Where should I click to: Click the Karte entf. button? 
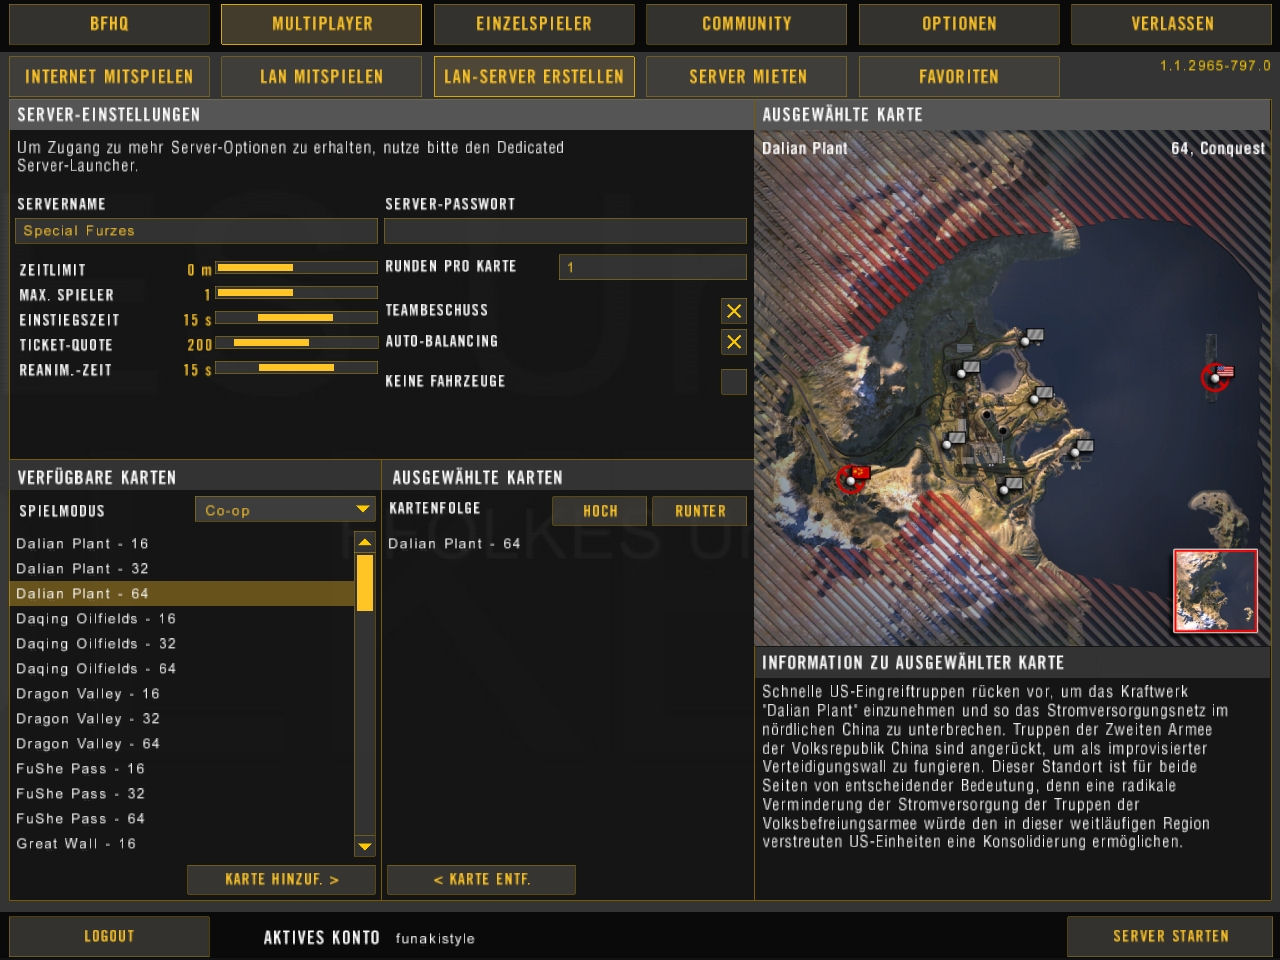coord(481,880)
